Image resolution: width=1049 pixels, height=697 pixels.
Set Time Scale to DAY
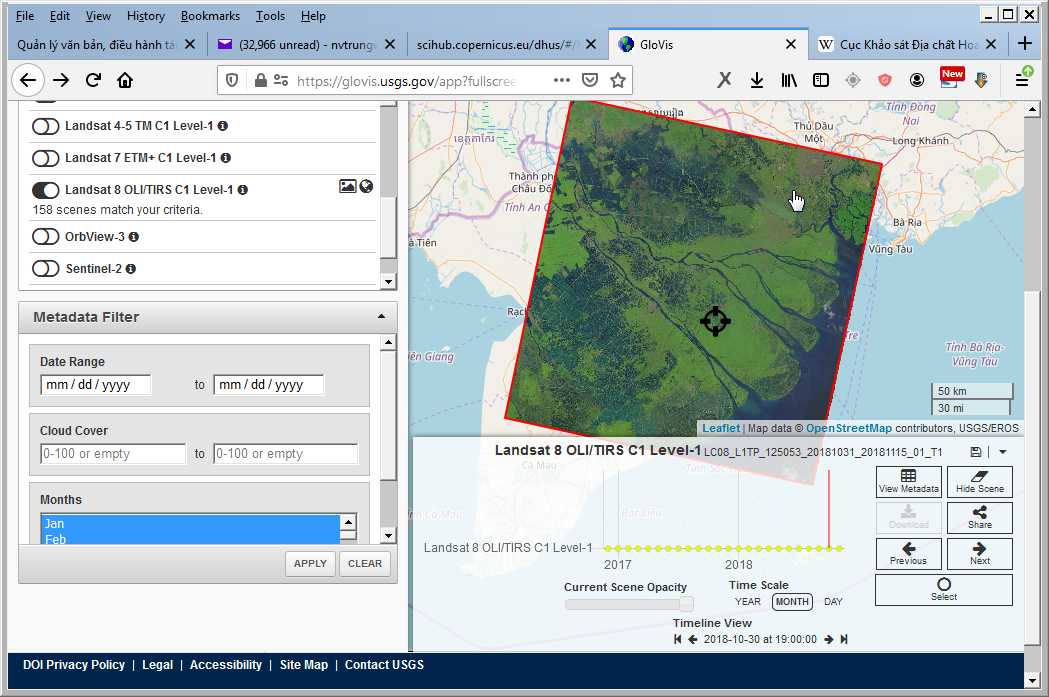(x=833, y=601)
